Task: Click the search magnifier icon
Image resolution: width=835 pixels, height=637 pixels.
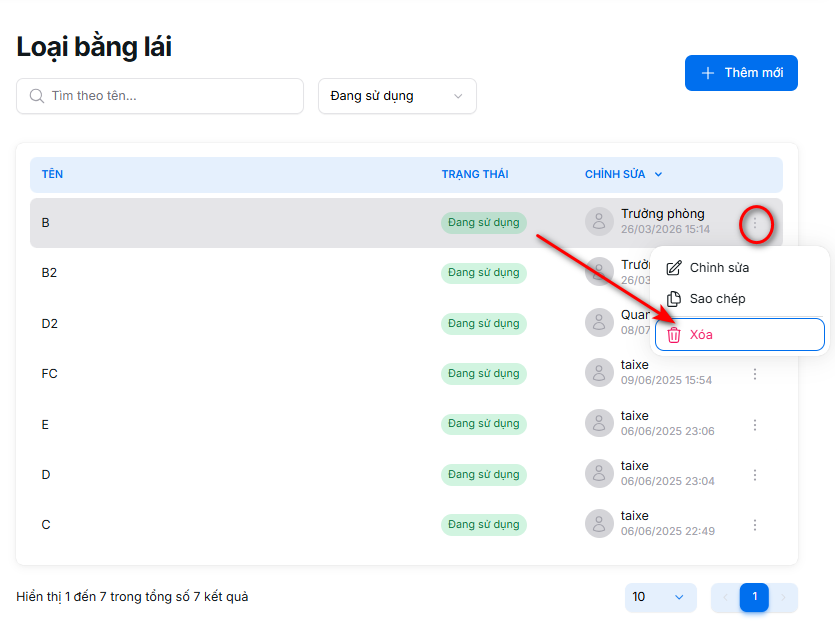Action: (37, 96)
